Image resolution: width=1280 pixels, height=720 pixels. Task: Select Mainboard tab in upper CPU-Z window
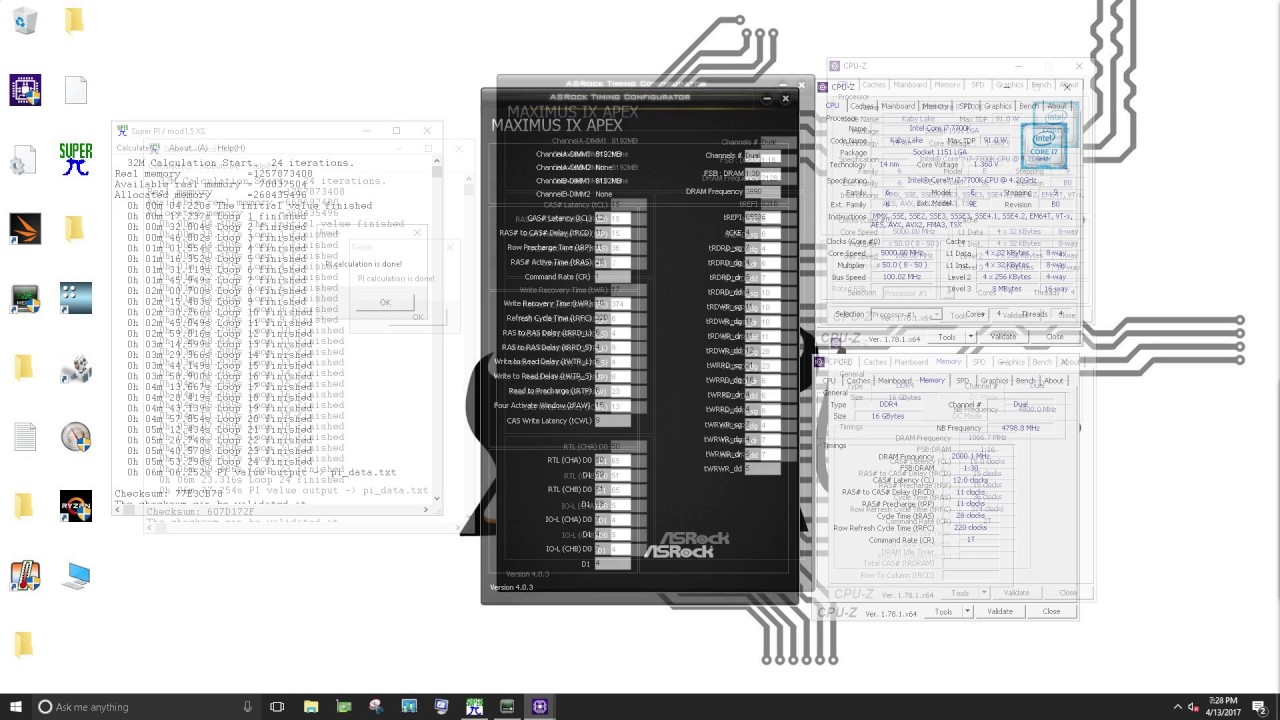(x=898, y=106)
